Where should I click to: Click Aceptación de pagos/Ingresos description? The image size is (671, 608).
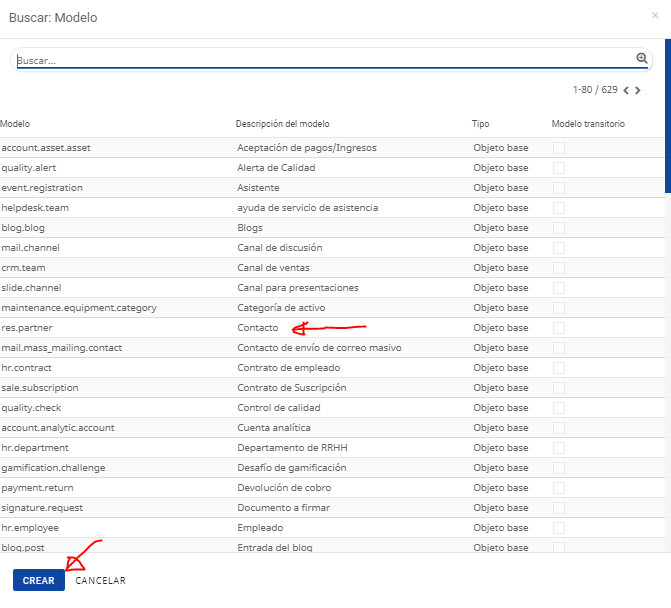tap(306, 148)
